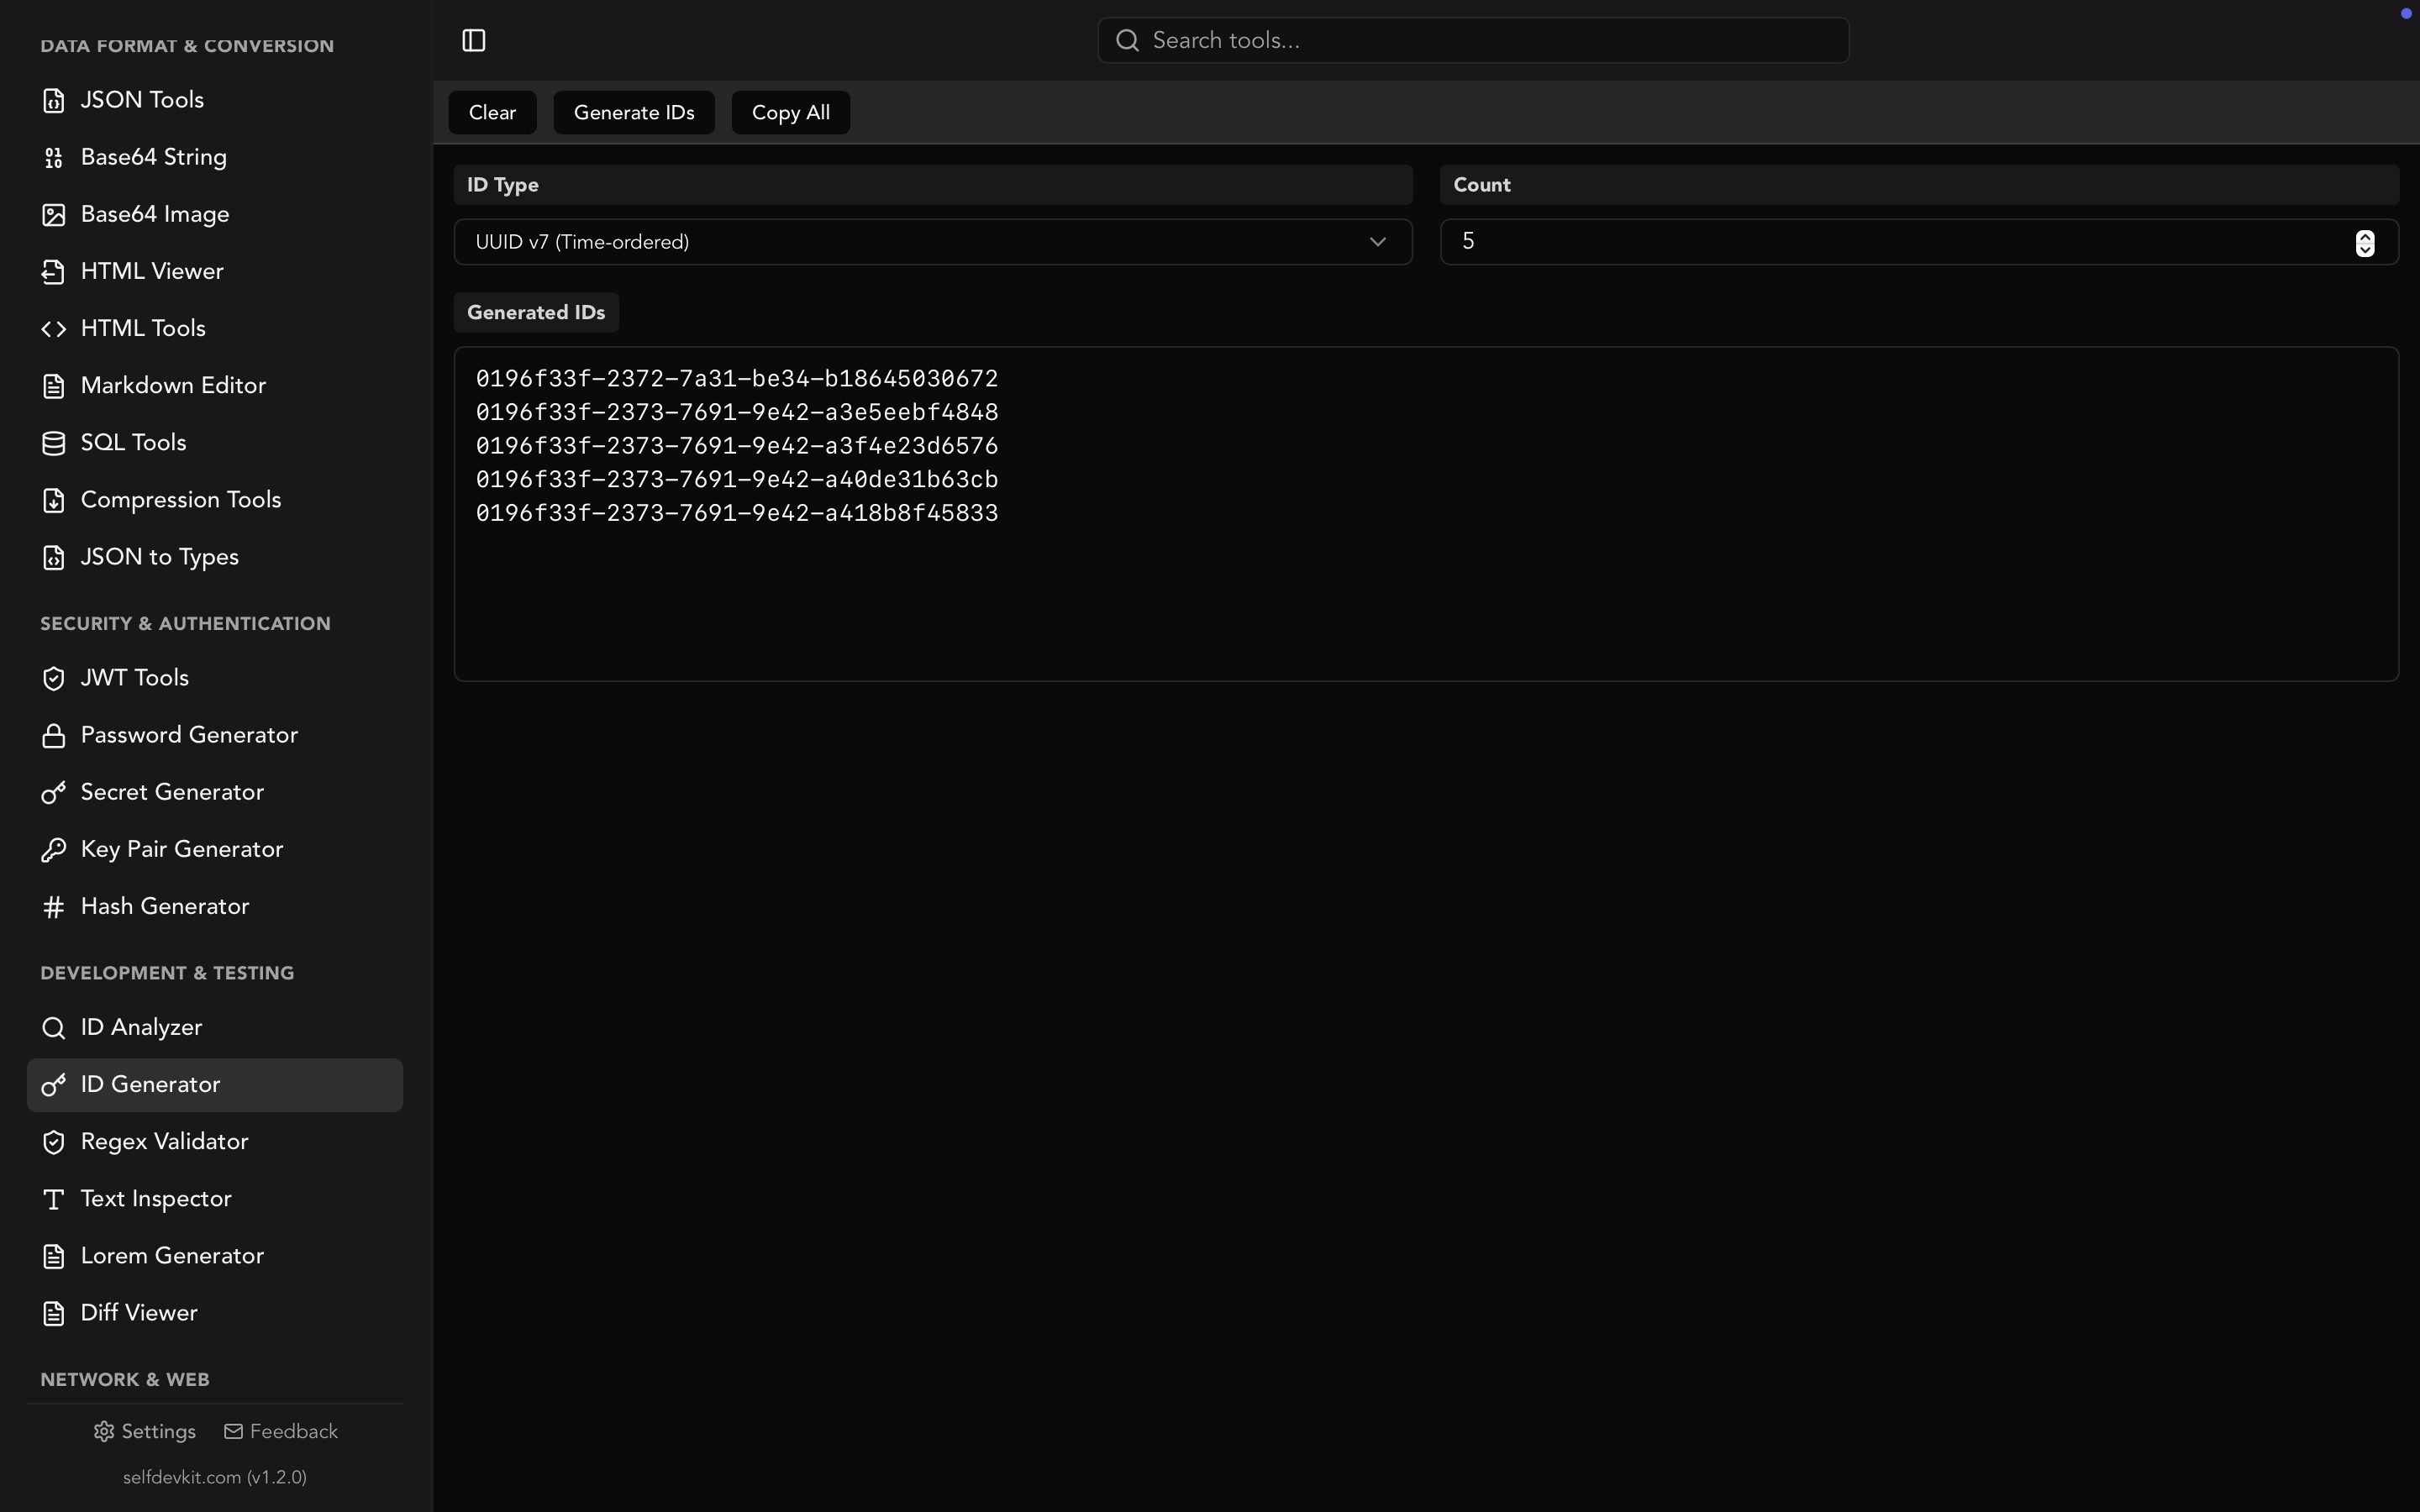The width and height of the screenshot is (2420, 1512).
Task: Open the ID Type dropdown
Action: [931, 241]
